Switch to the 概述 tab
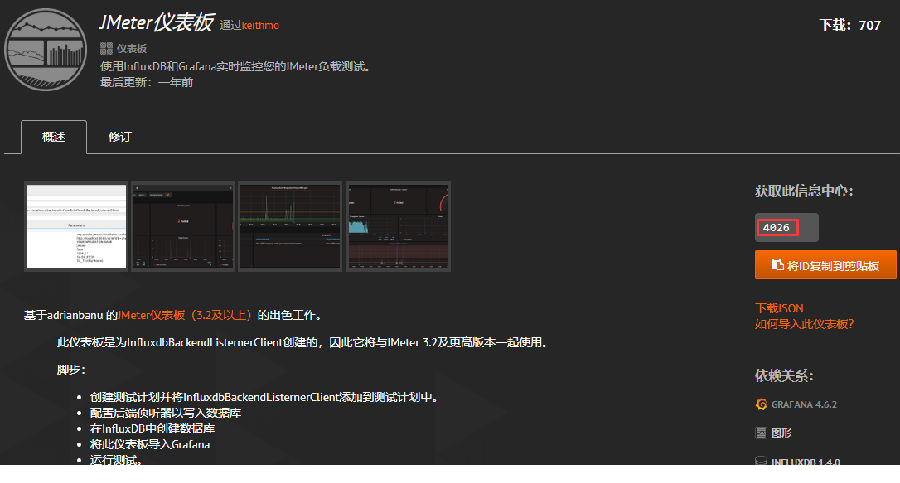The width and height of the screenshot is (900, 483). (x=54, y=137)
